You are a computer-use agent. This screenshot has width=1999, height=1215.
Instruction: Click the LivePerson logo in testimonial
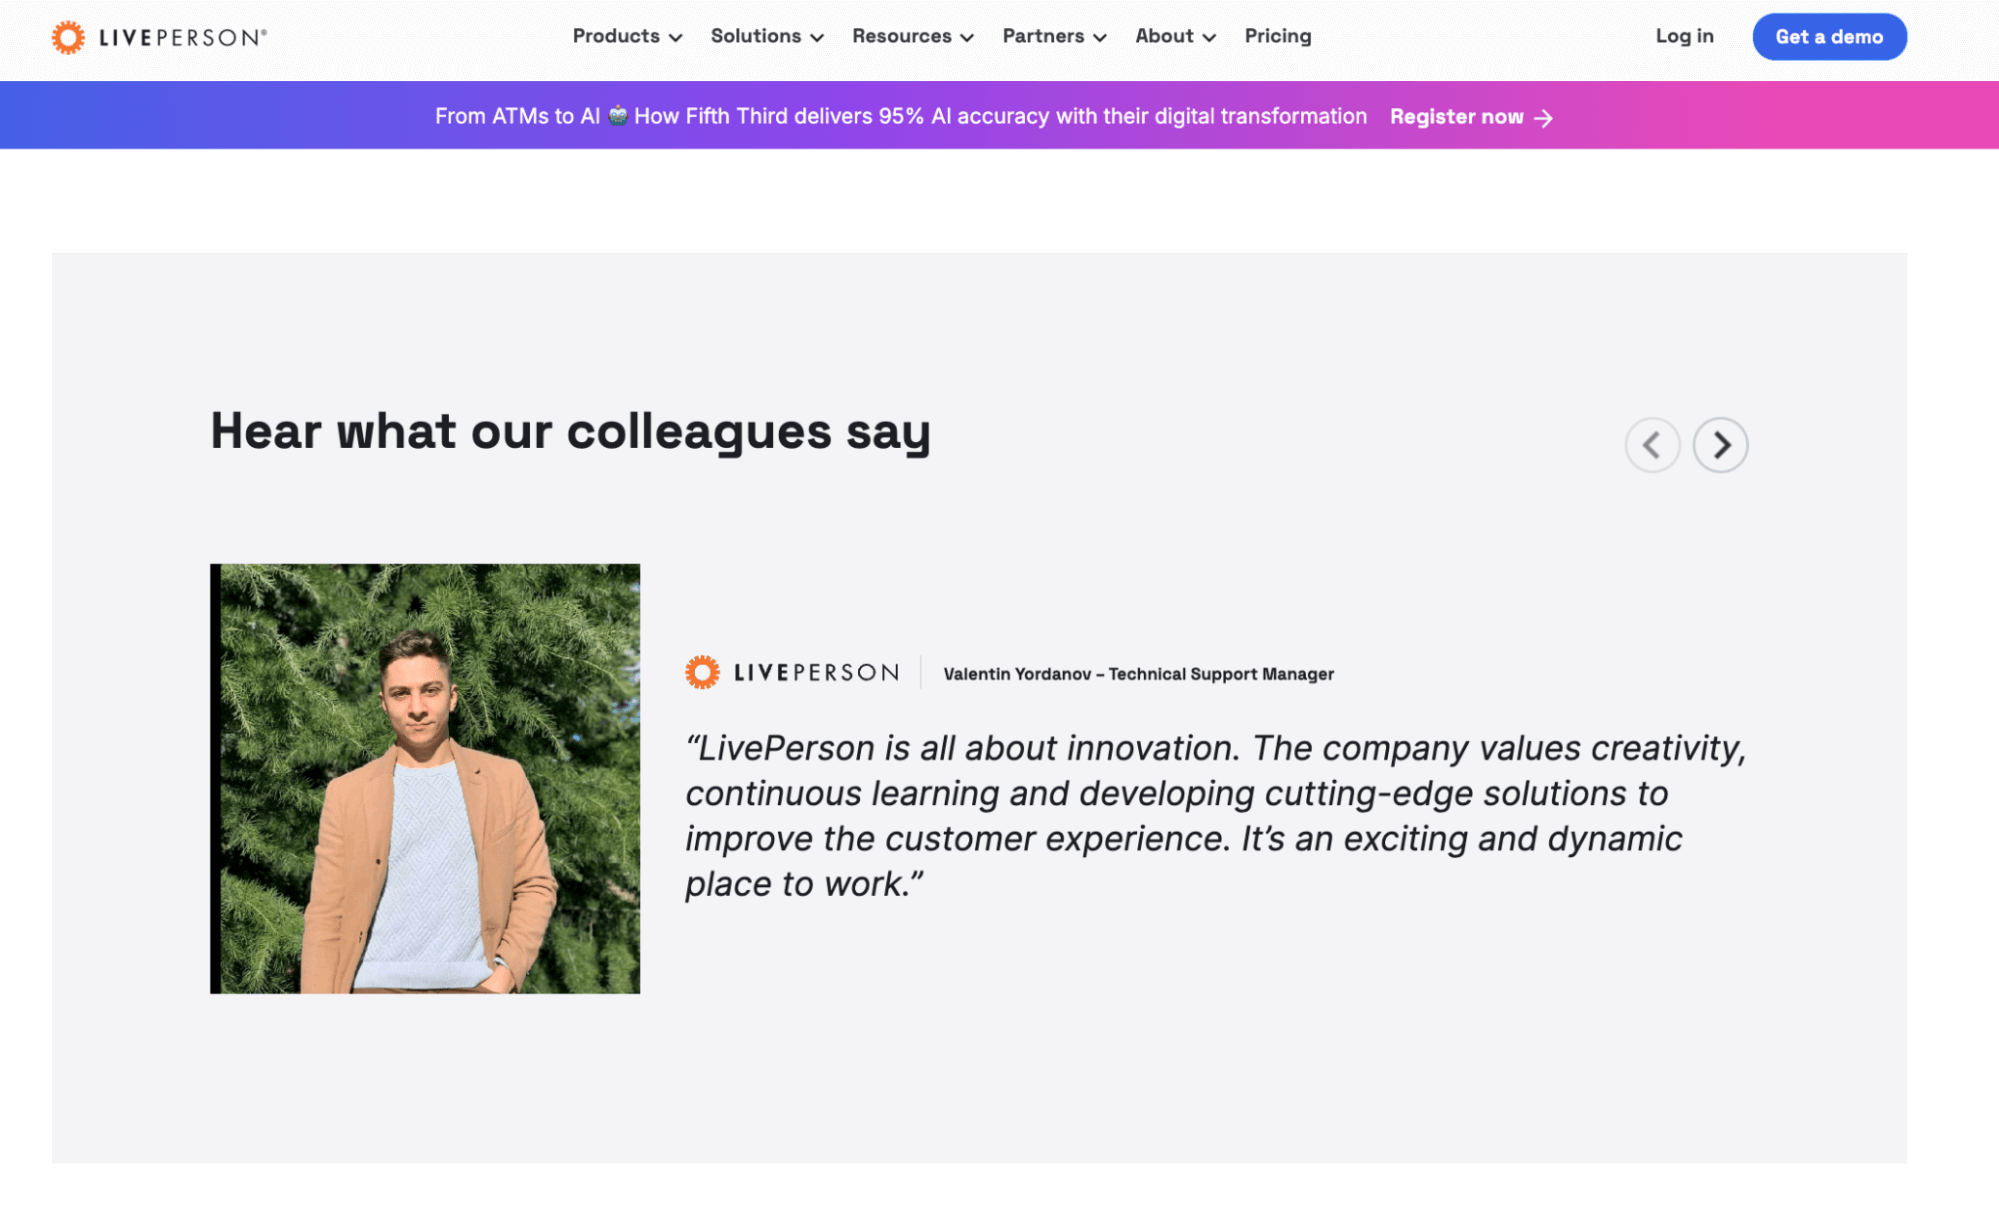(x=791, y=671)
